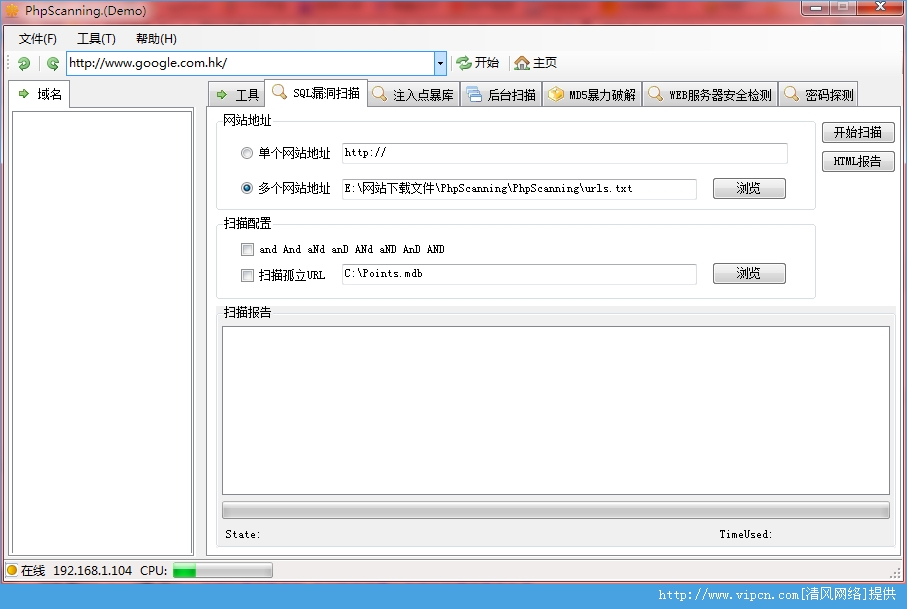
Task: Close the PhpScanning window
Action: (x=880, y=7)
